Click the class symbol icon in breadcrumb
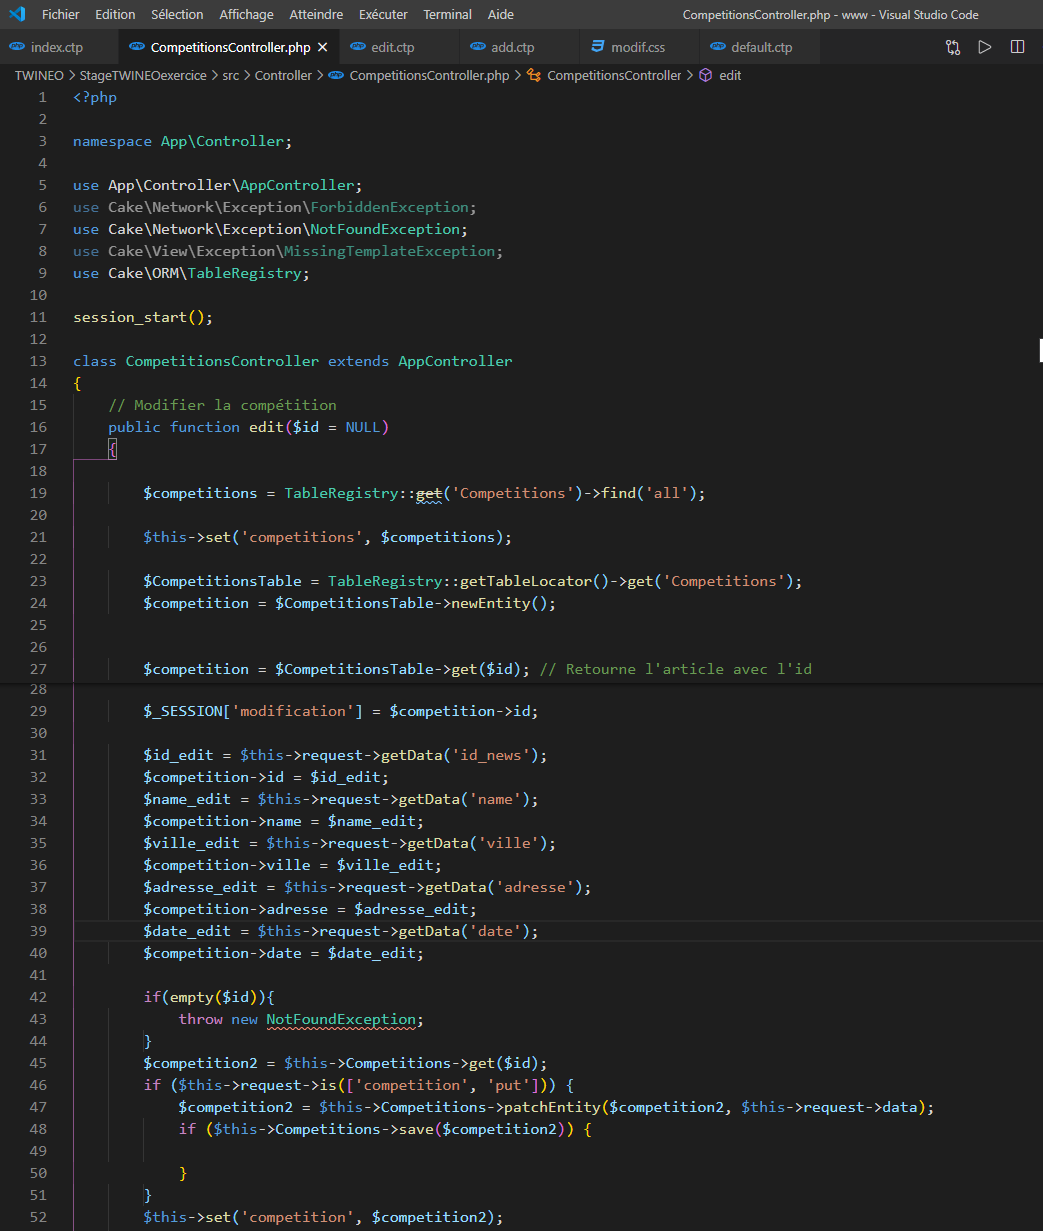The width and height of the screenshot is (1043, 1232). (x=534, y=75)
